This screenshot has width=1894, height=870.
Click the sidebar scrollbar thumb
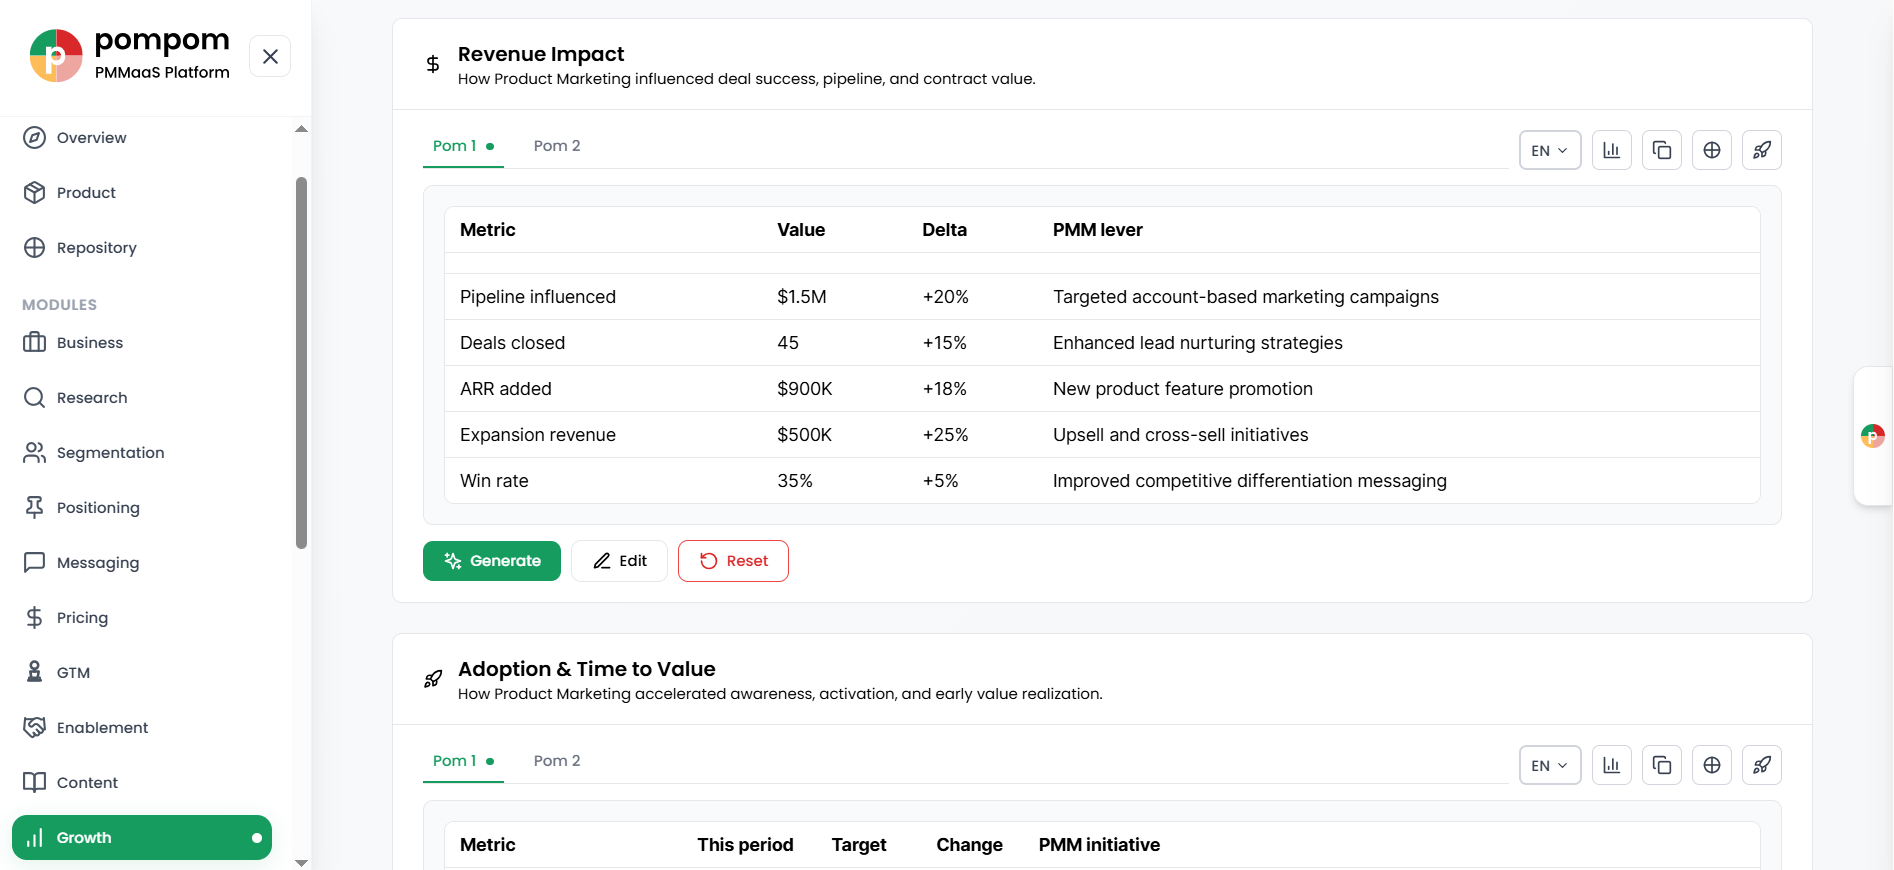pos(301,363)
